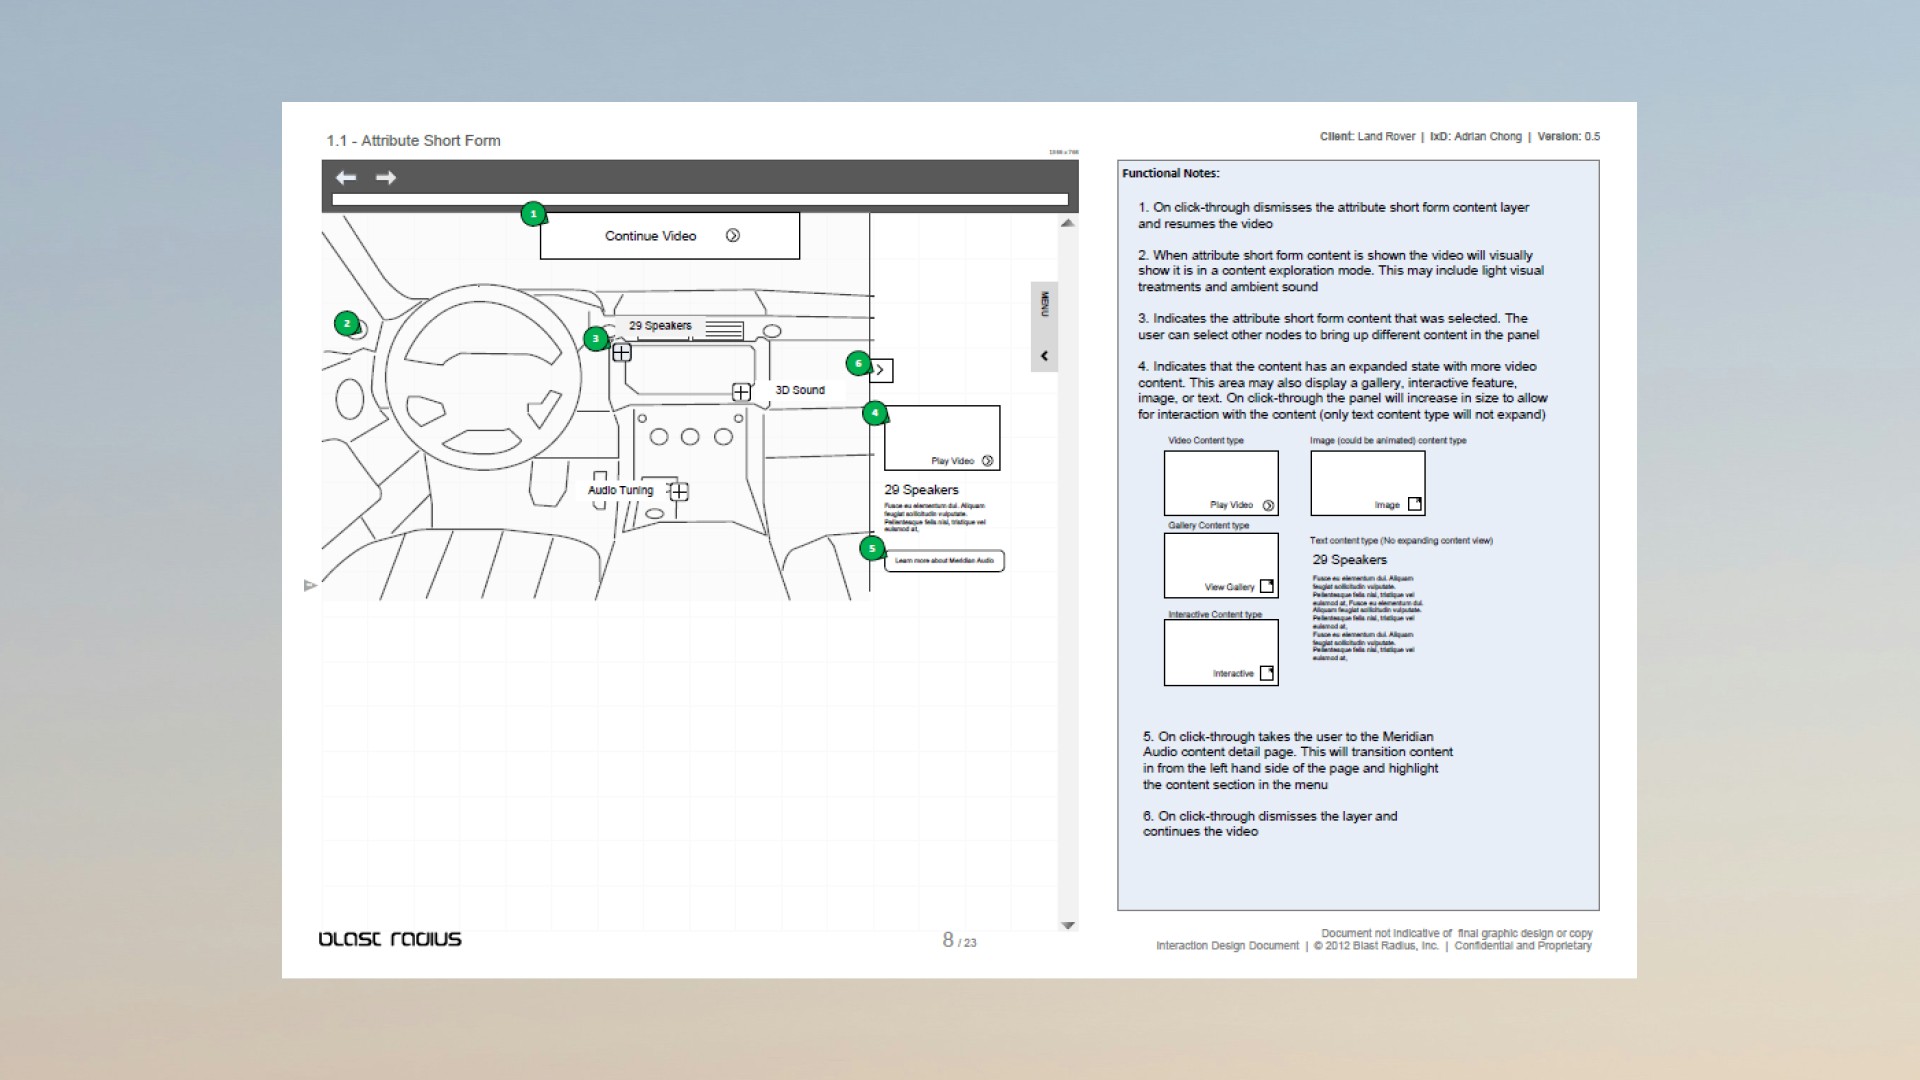Click green annotation marker number 1
The width and height of the screenshot is (1920, 1080).
[x=533, y=214]
